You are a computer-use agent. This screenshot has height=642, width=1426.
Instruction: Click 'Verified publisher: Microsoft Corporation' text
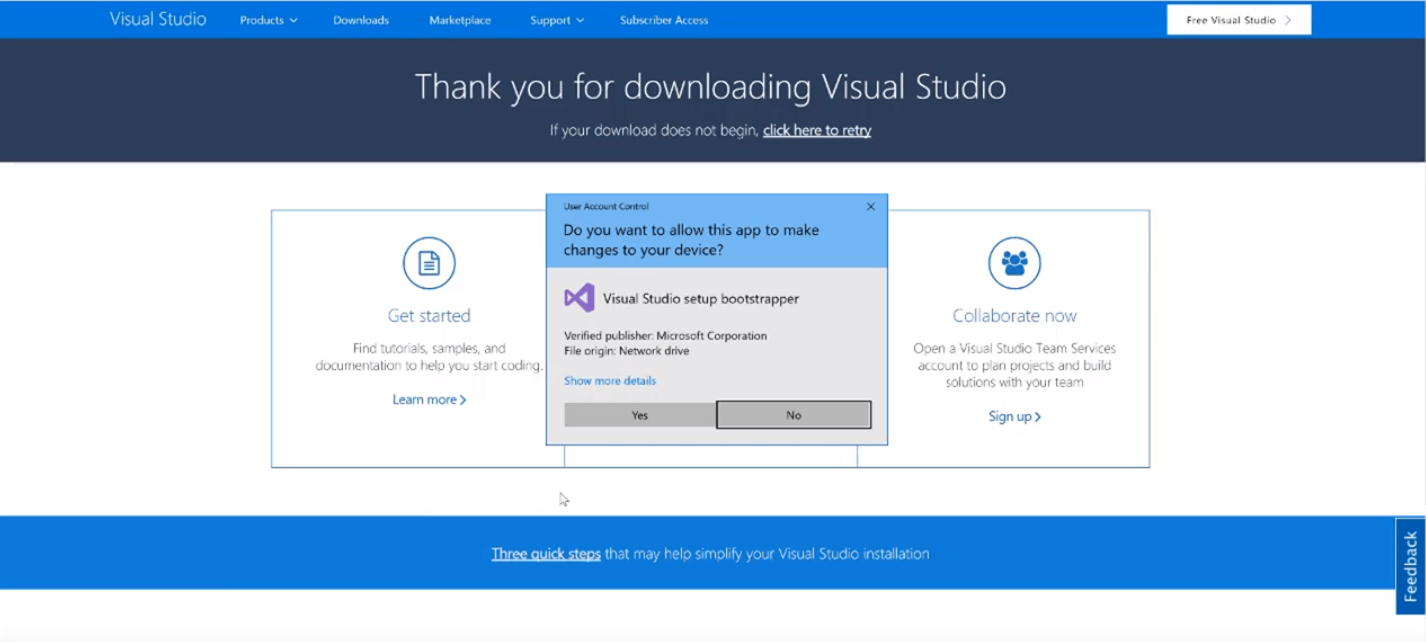(x=665, y=336)
